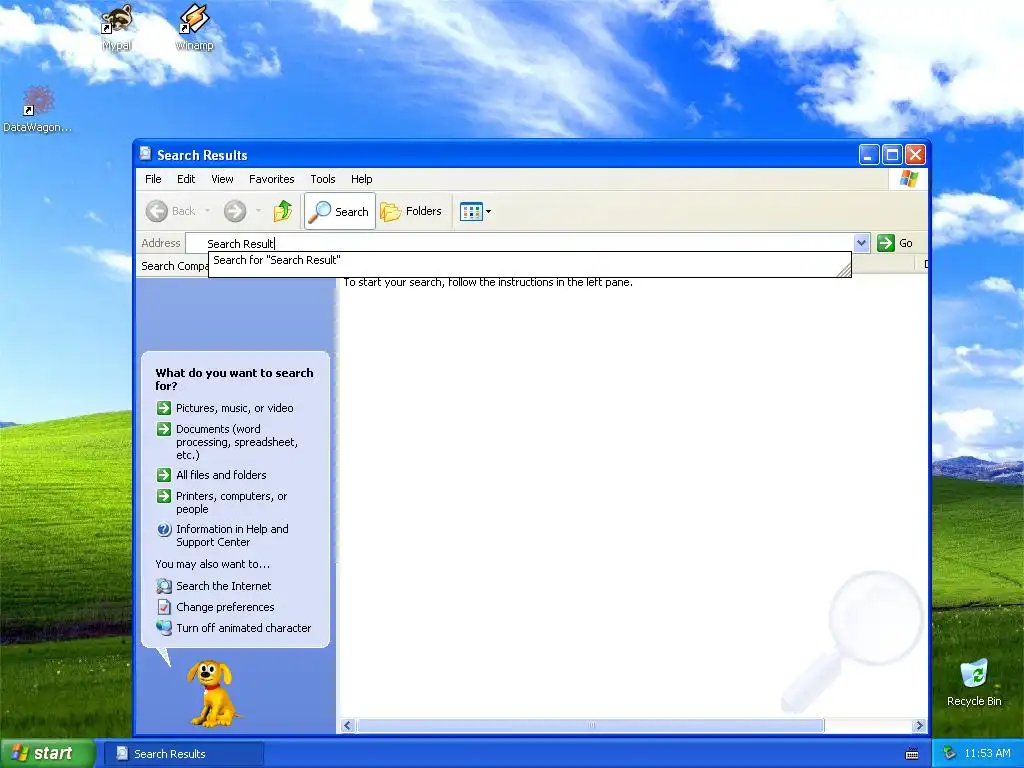1024x768 pixels.
Task: Open the Mypal desktop shortcut
Action: click(117, 27)
